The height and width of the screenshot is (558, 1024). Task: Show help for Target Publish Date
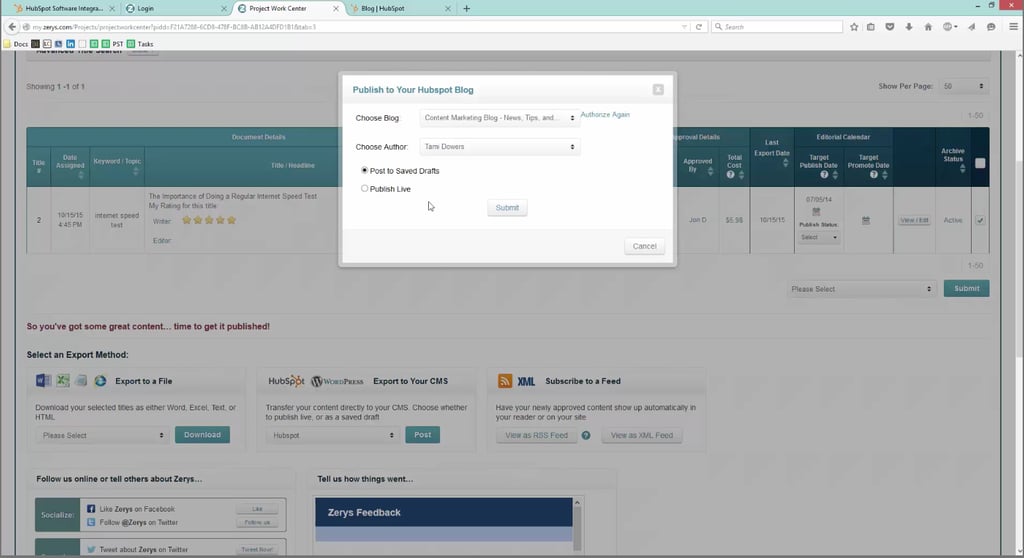pos(824,174)
